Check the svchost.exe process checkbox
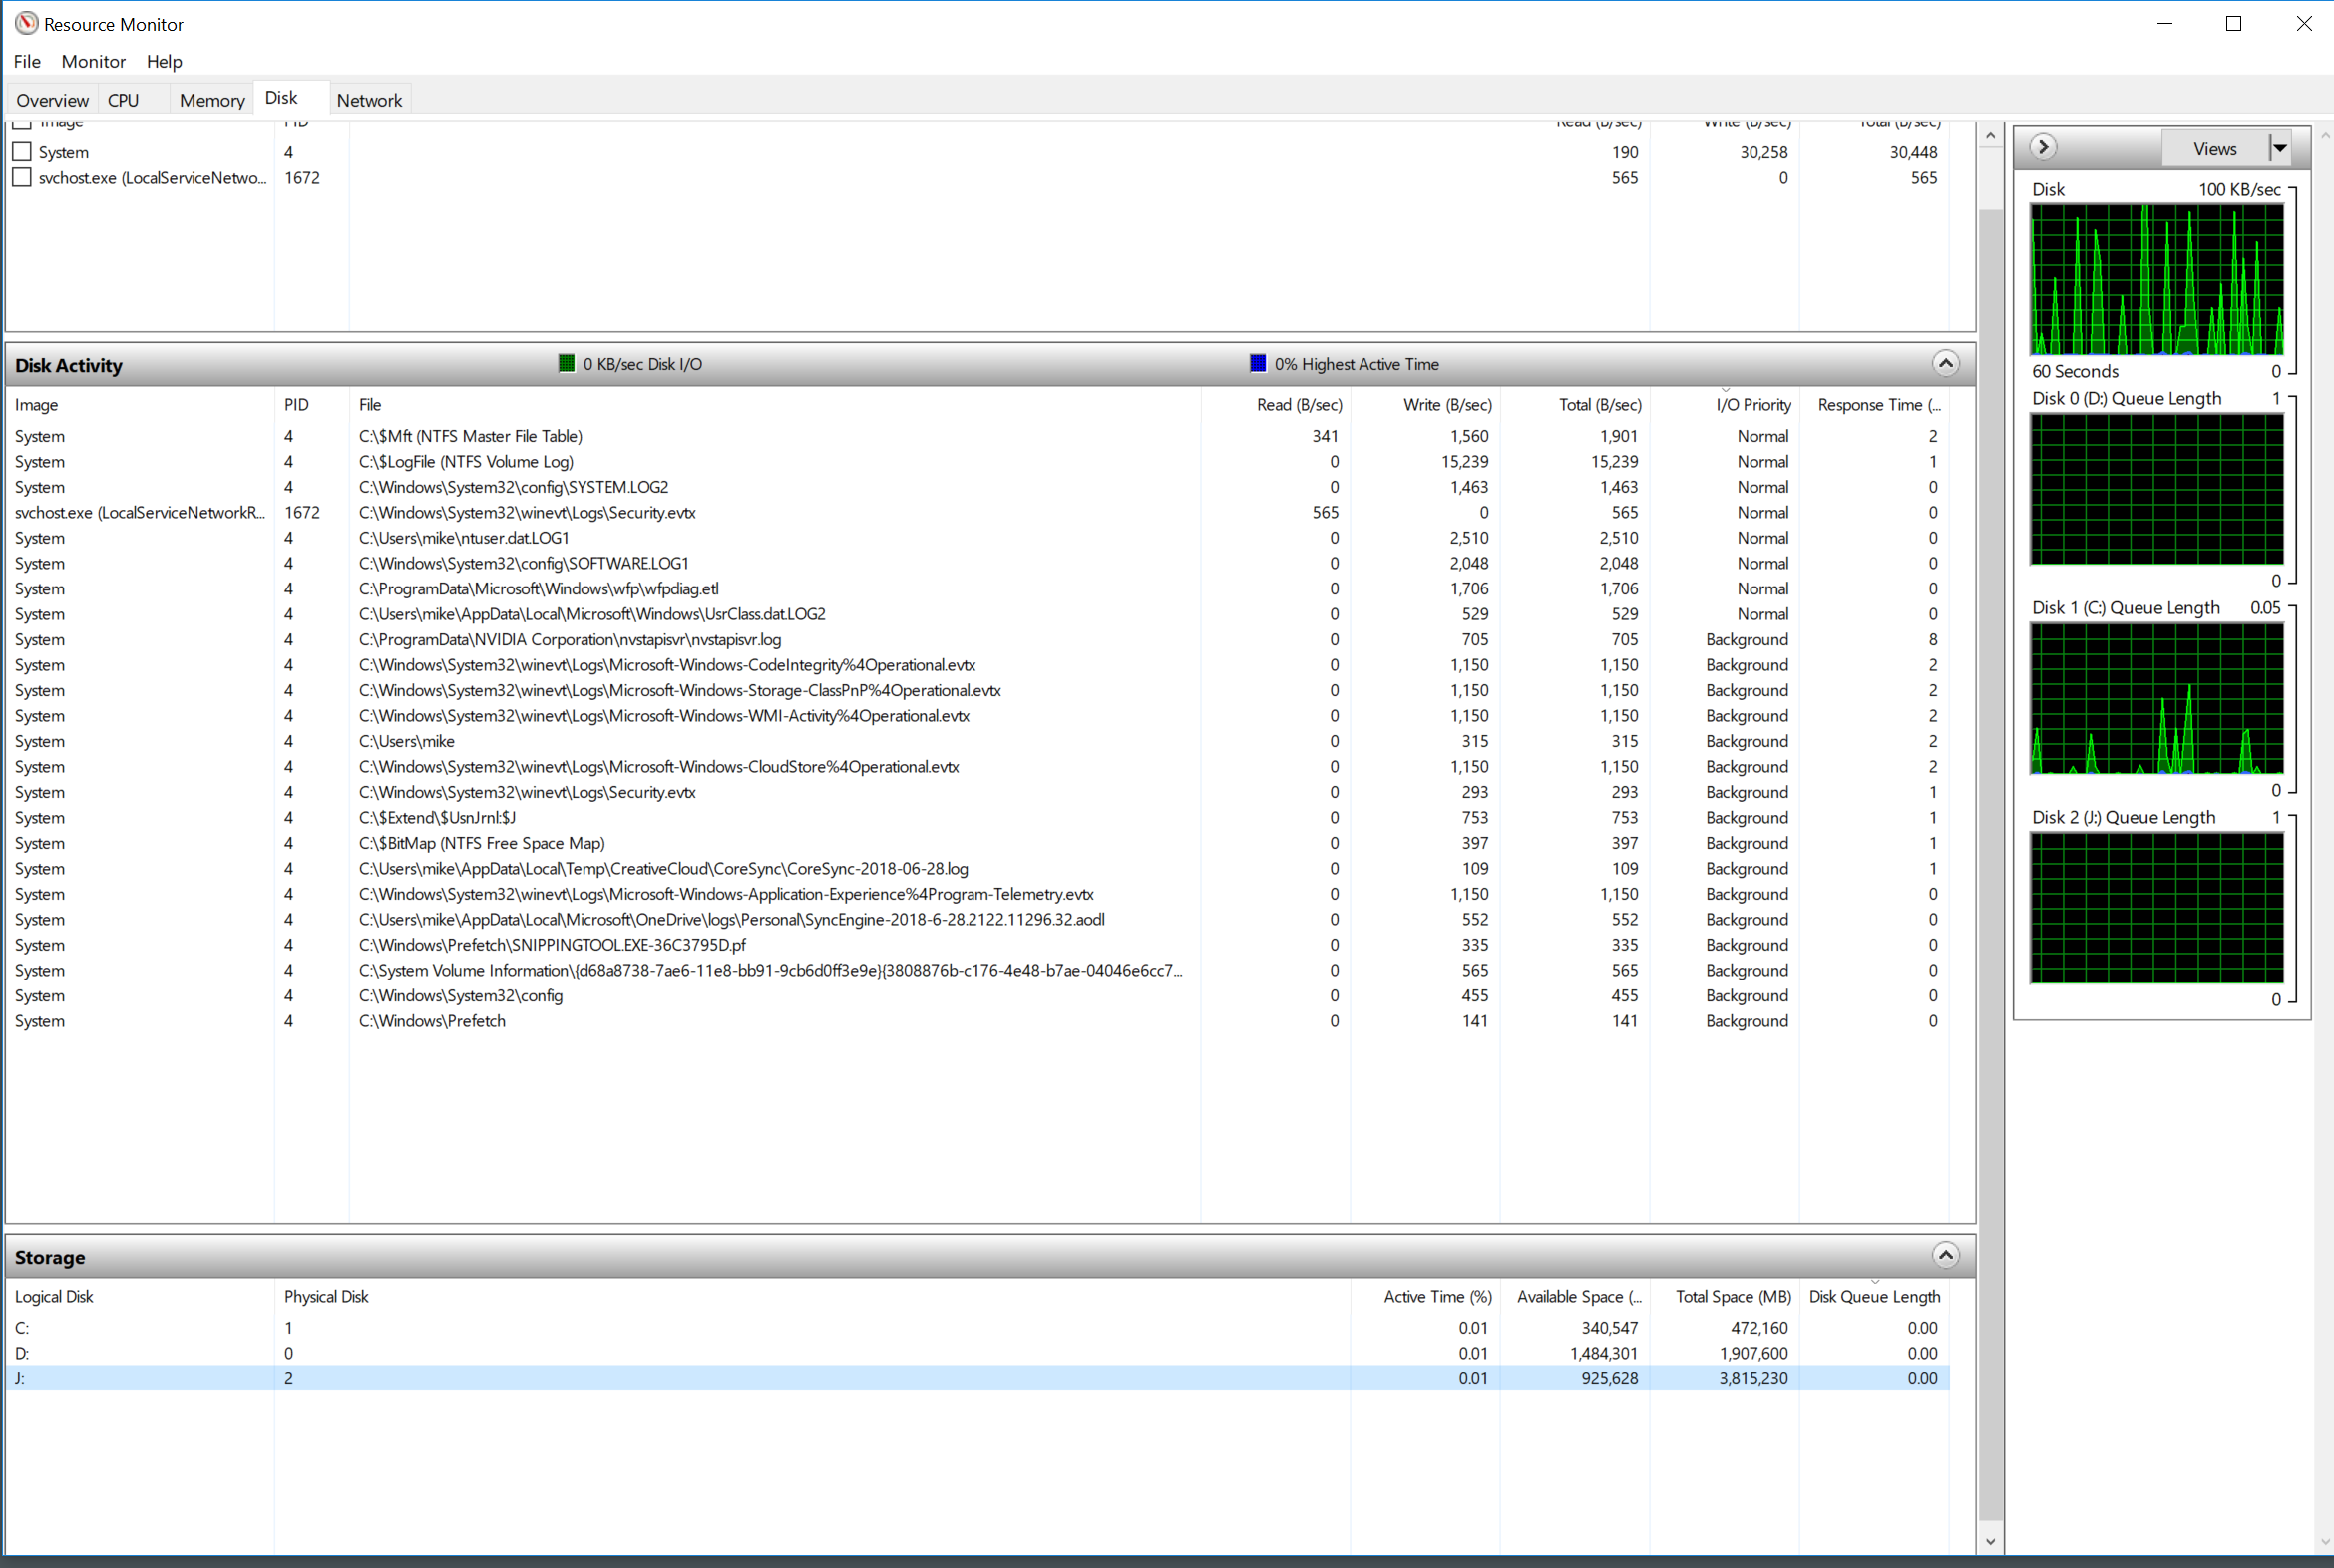The height and width of the screenshot is (1568, 2334). click(22, 177)
